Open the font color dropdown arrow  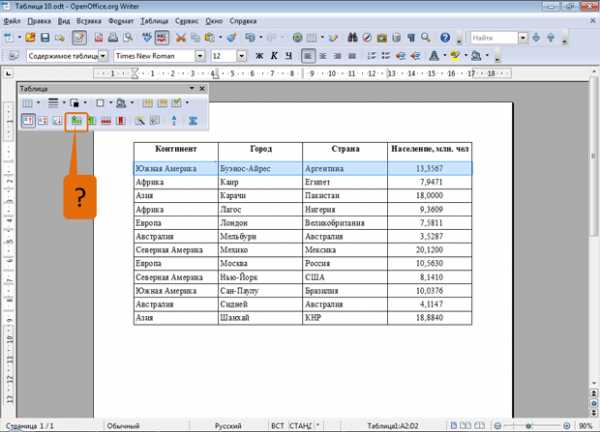(444, 56)
